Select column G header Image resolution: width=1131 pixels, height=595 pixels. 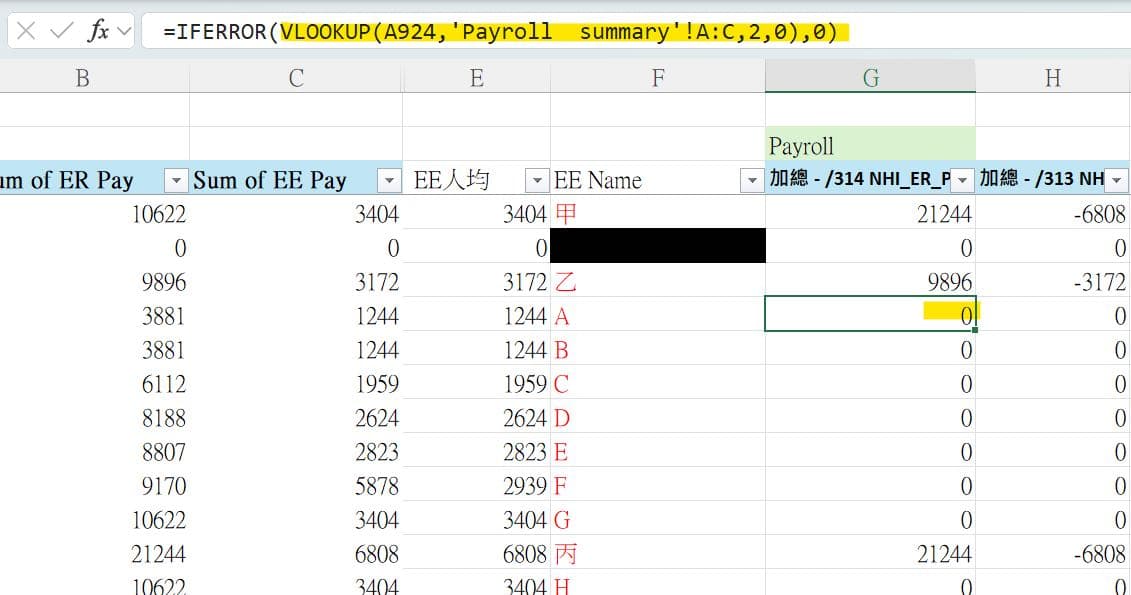click(871, 77)
